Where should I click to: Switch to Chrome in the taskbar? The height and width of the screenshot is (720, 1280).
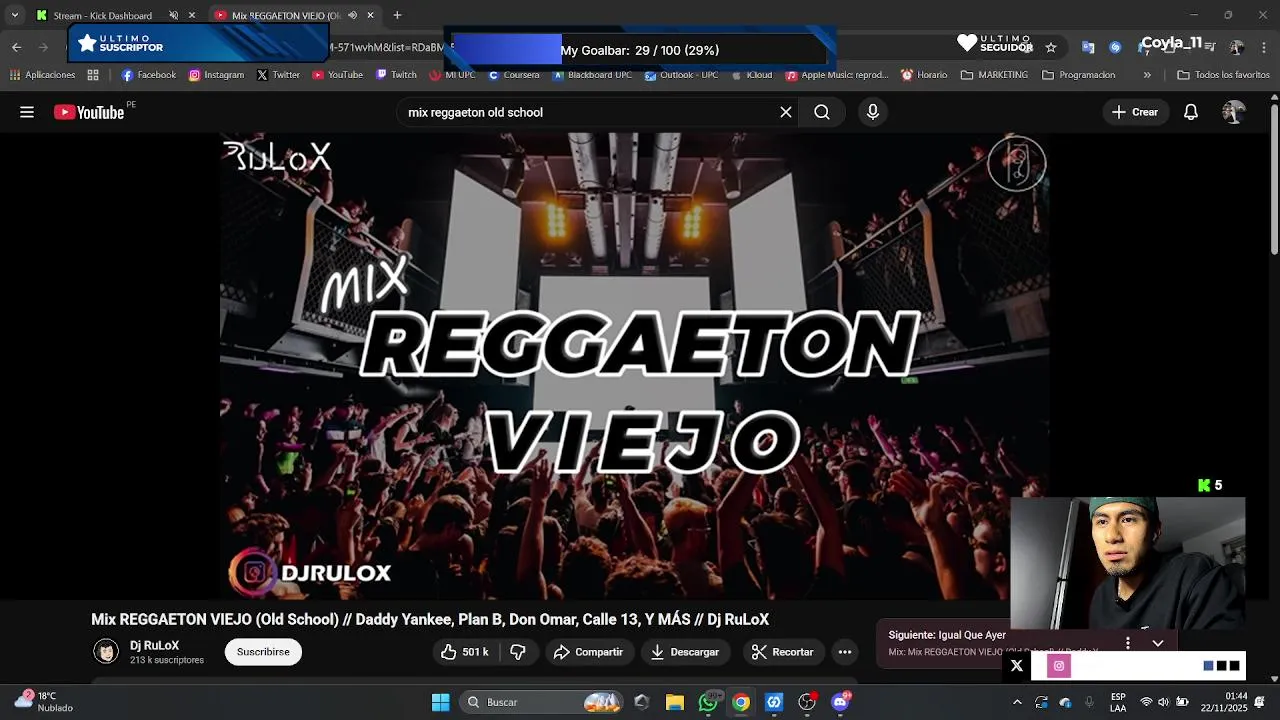pyautogui.click(x=741, y=702)
